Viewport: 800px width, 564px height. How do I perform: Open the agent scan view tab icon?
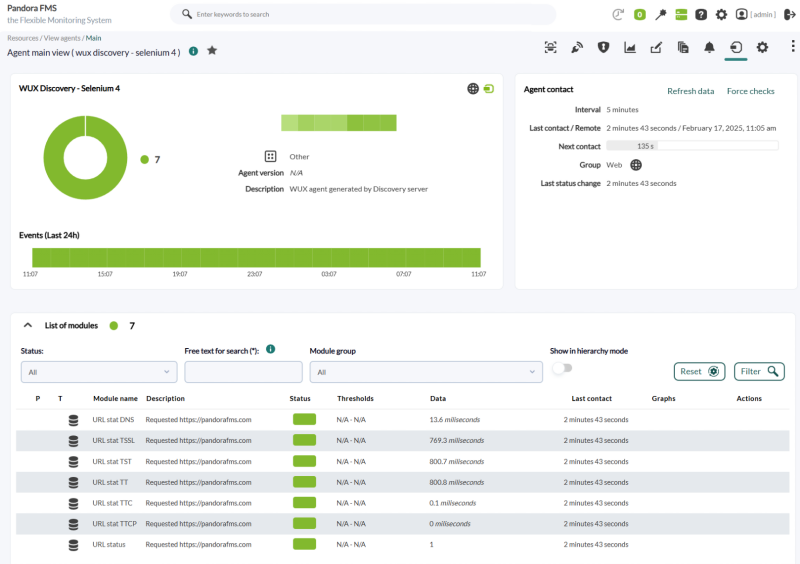(x=551, y=47)
